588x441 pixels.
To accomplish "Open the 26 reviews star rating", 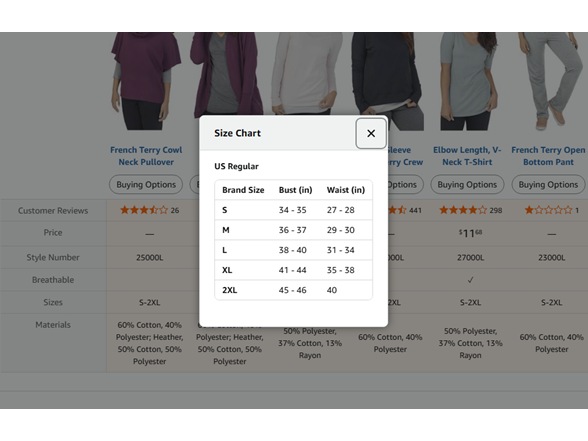I will point(149,210).
